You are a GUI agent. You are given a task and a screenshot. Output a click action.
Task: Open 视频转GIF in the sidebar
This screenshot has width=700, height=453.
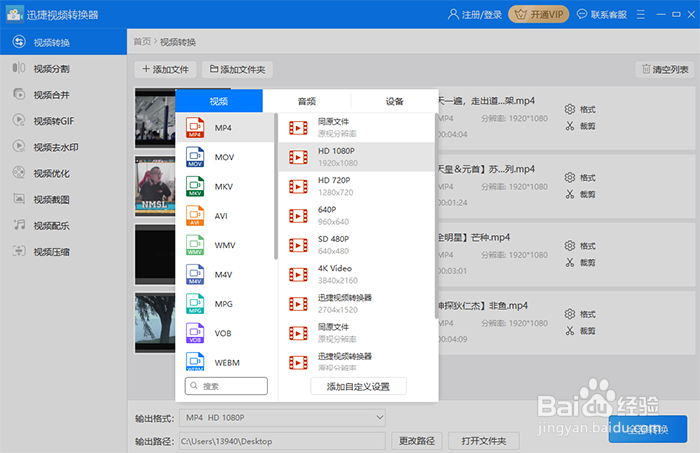point(63,121)
